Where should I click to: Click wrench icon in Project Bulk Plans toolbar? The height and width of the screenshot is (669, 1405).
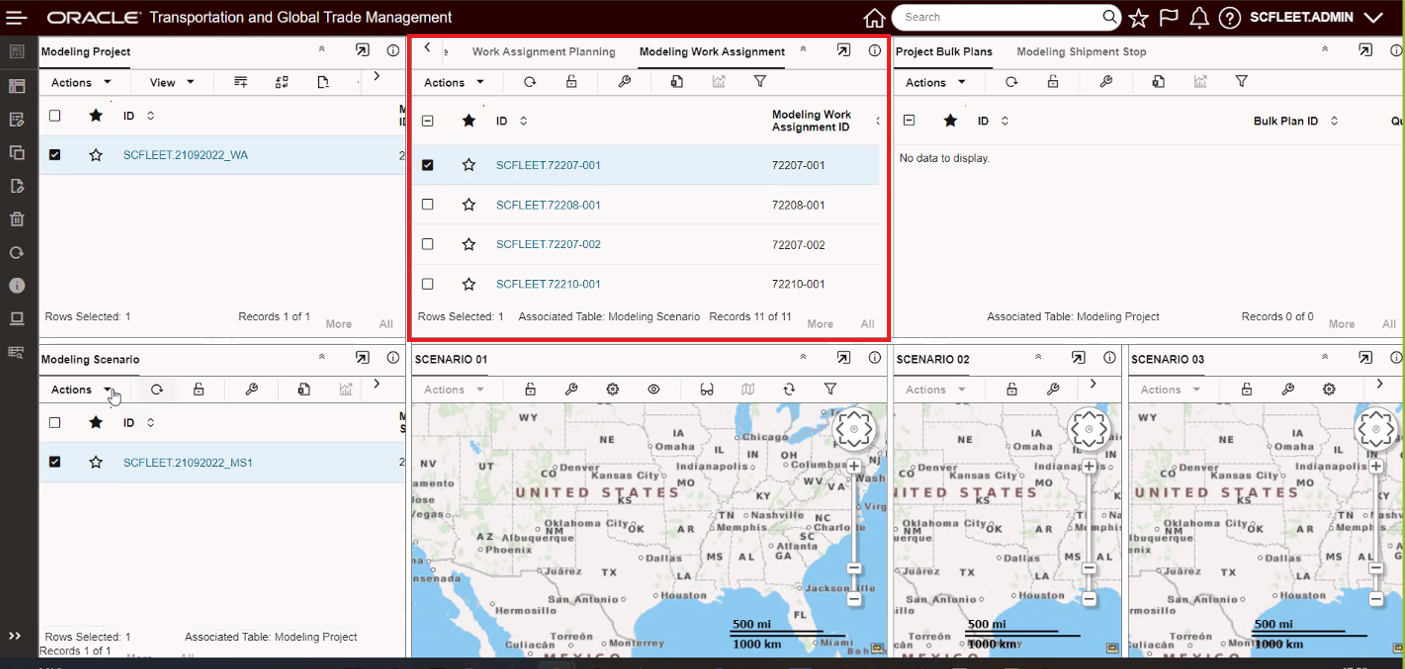click(x=1106, y=82)
